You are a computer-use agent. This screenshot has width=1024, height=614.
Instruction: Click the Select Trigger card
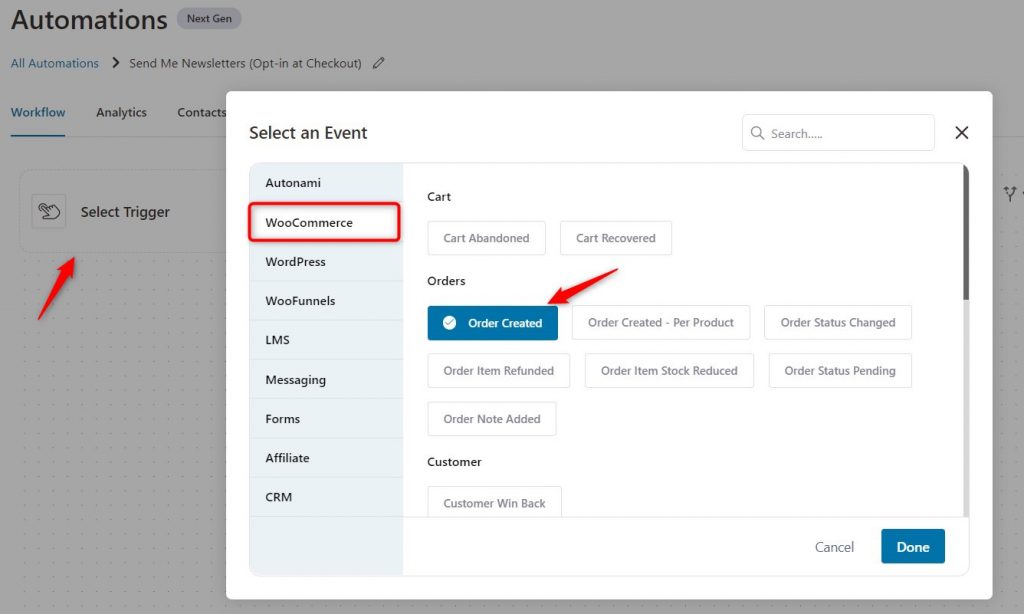point(124,212)
